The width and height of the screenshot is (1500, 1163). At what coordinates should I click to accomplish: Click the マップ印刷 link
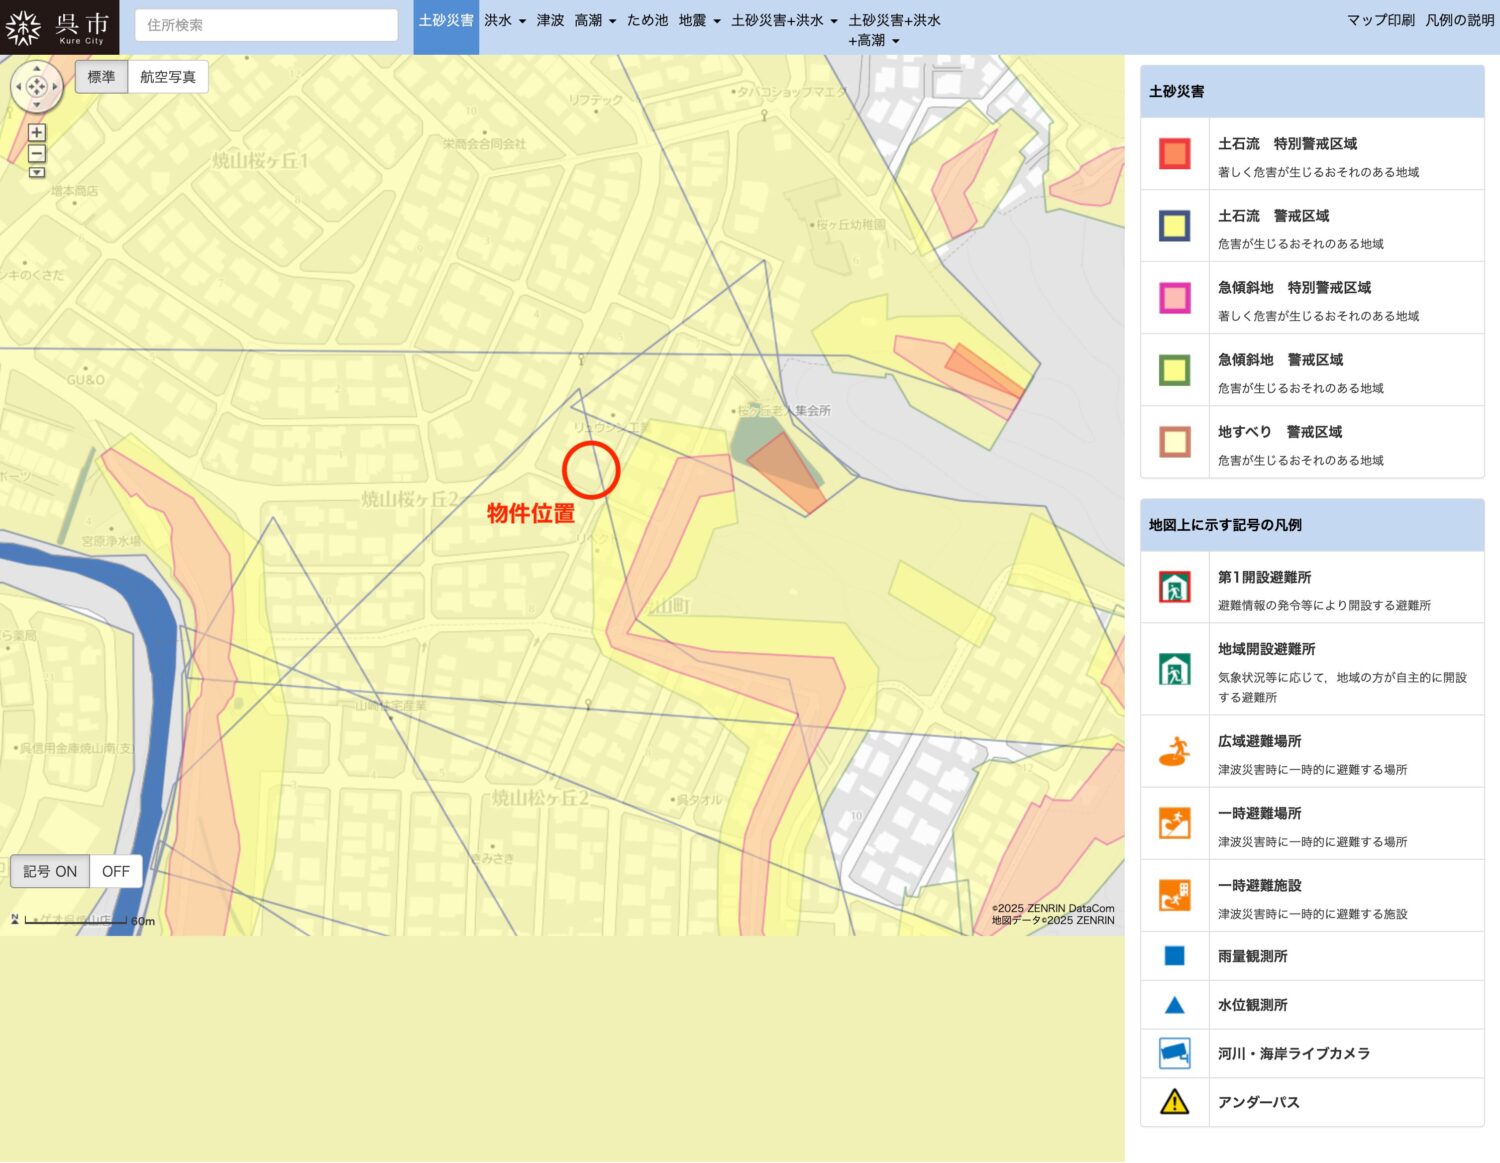click(1380, 20)
